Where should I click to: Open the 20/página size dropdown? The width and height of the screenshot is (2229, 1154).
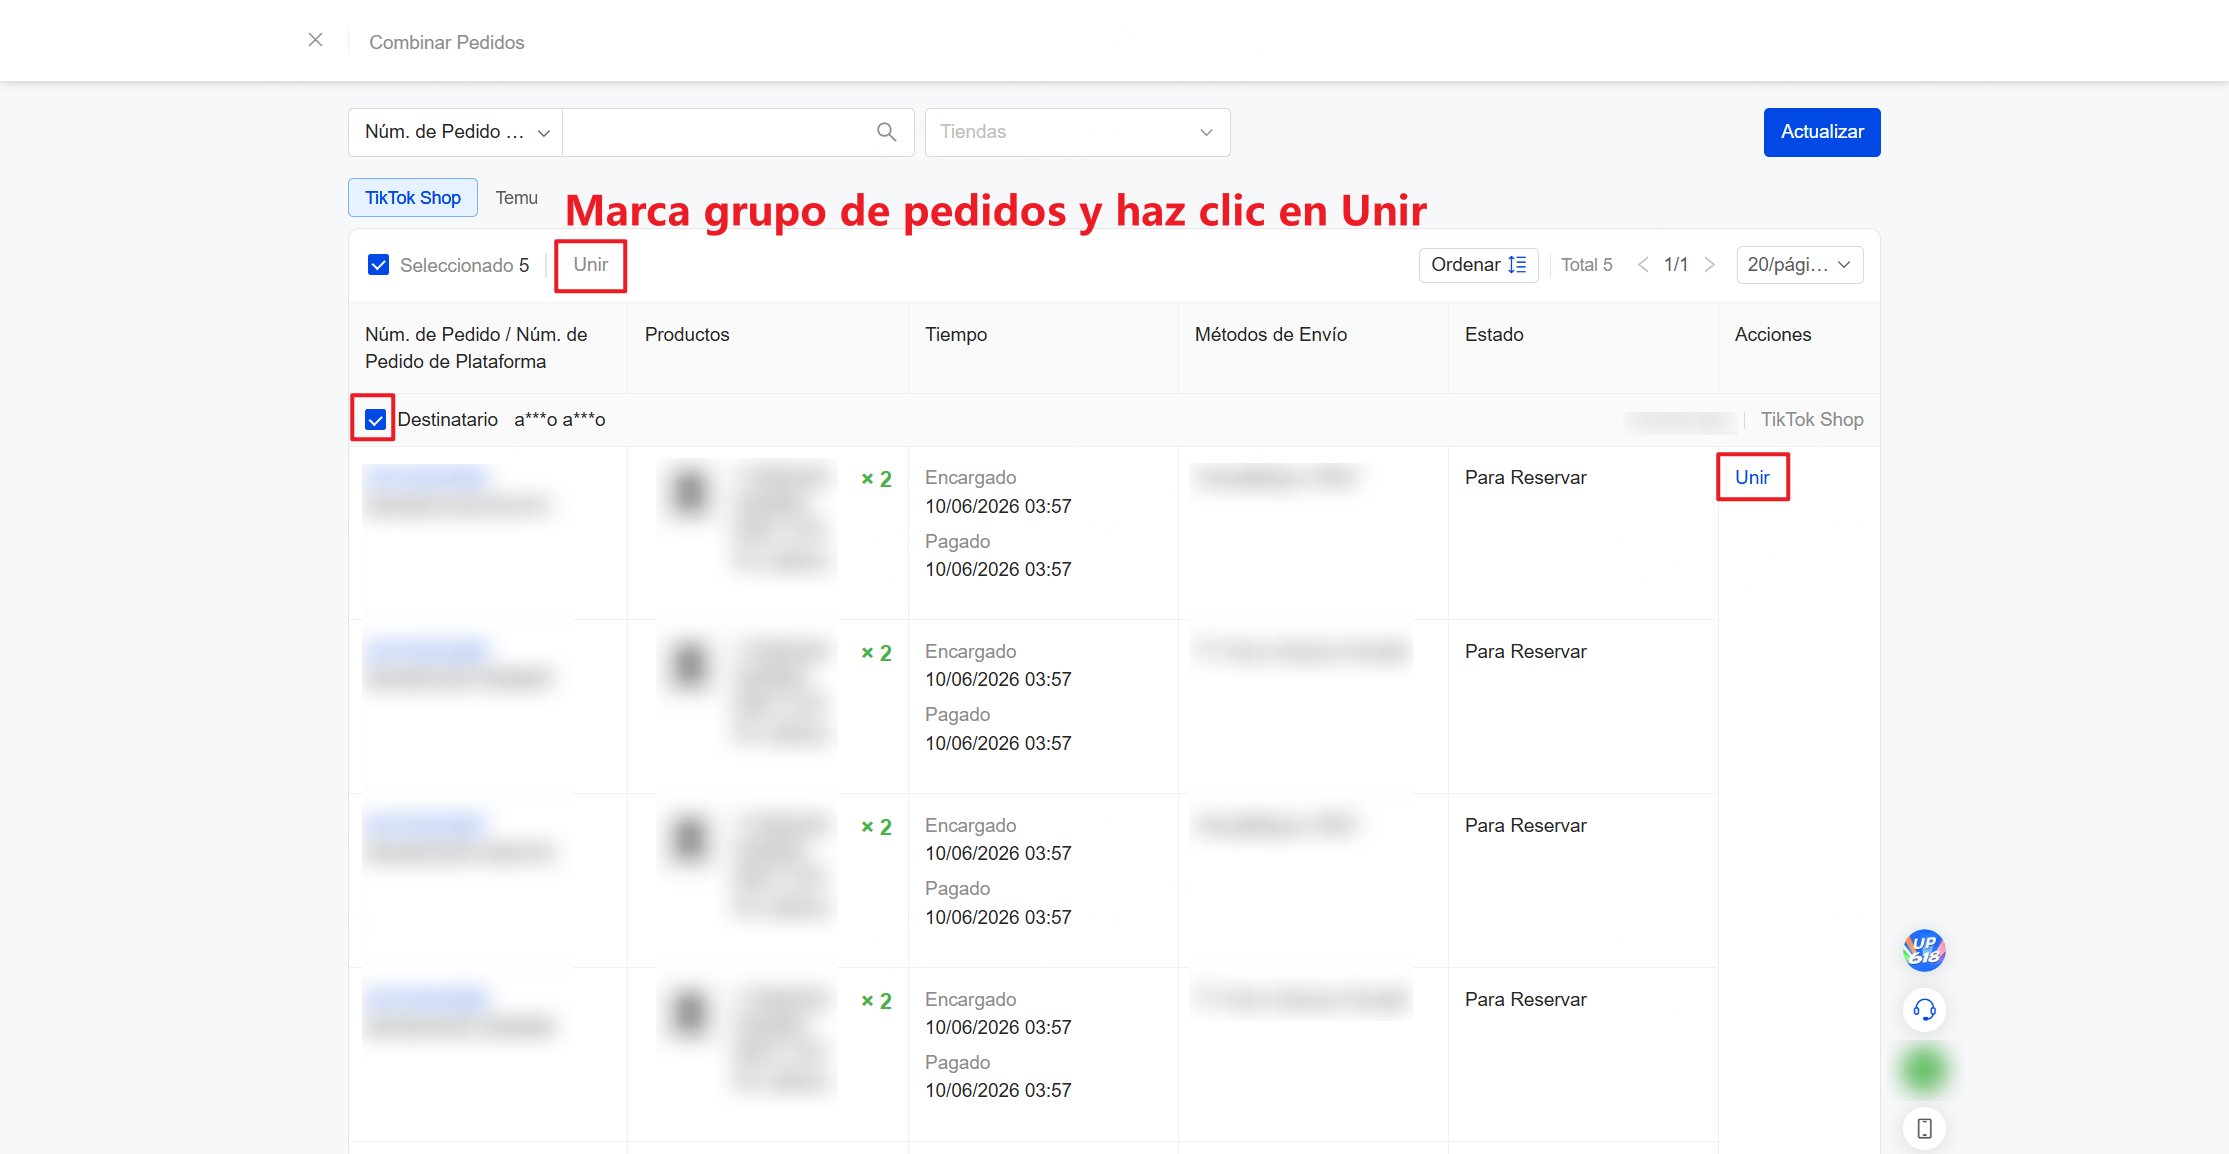coord(1799,265)
